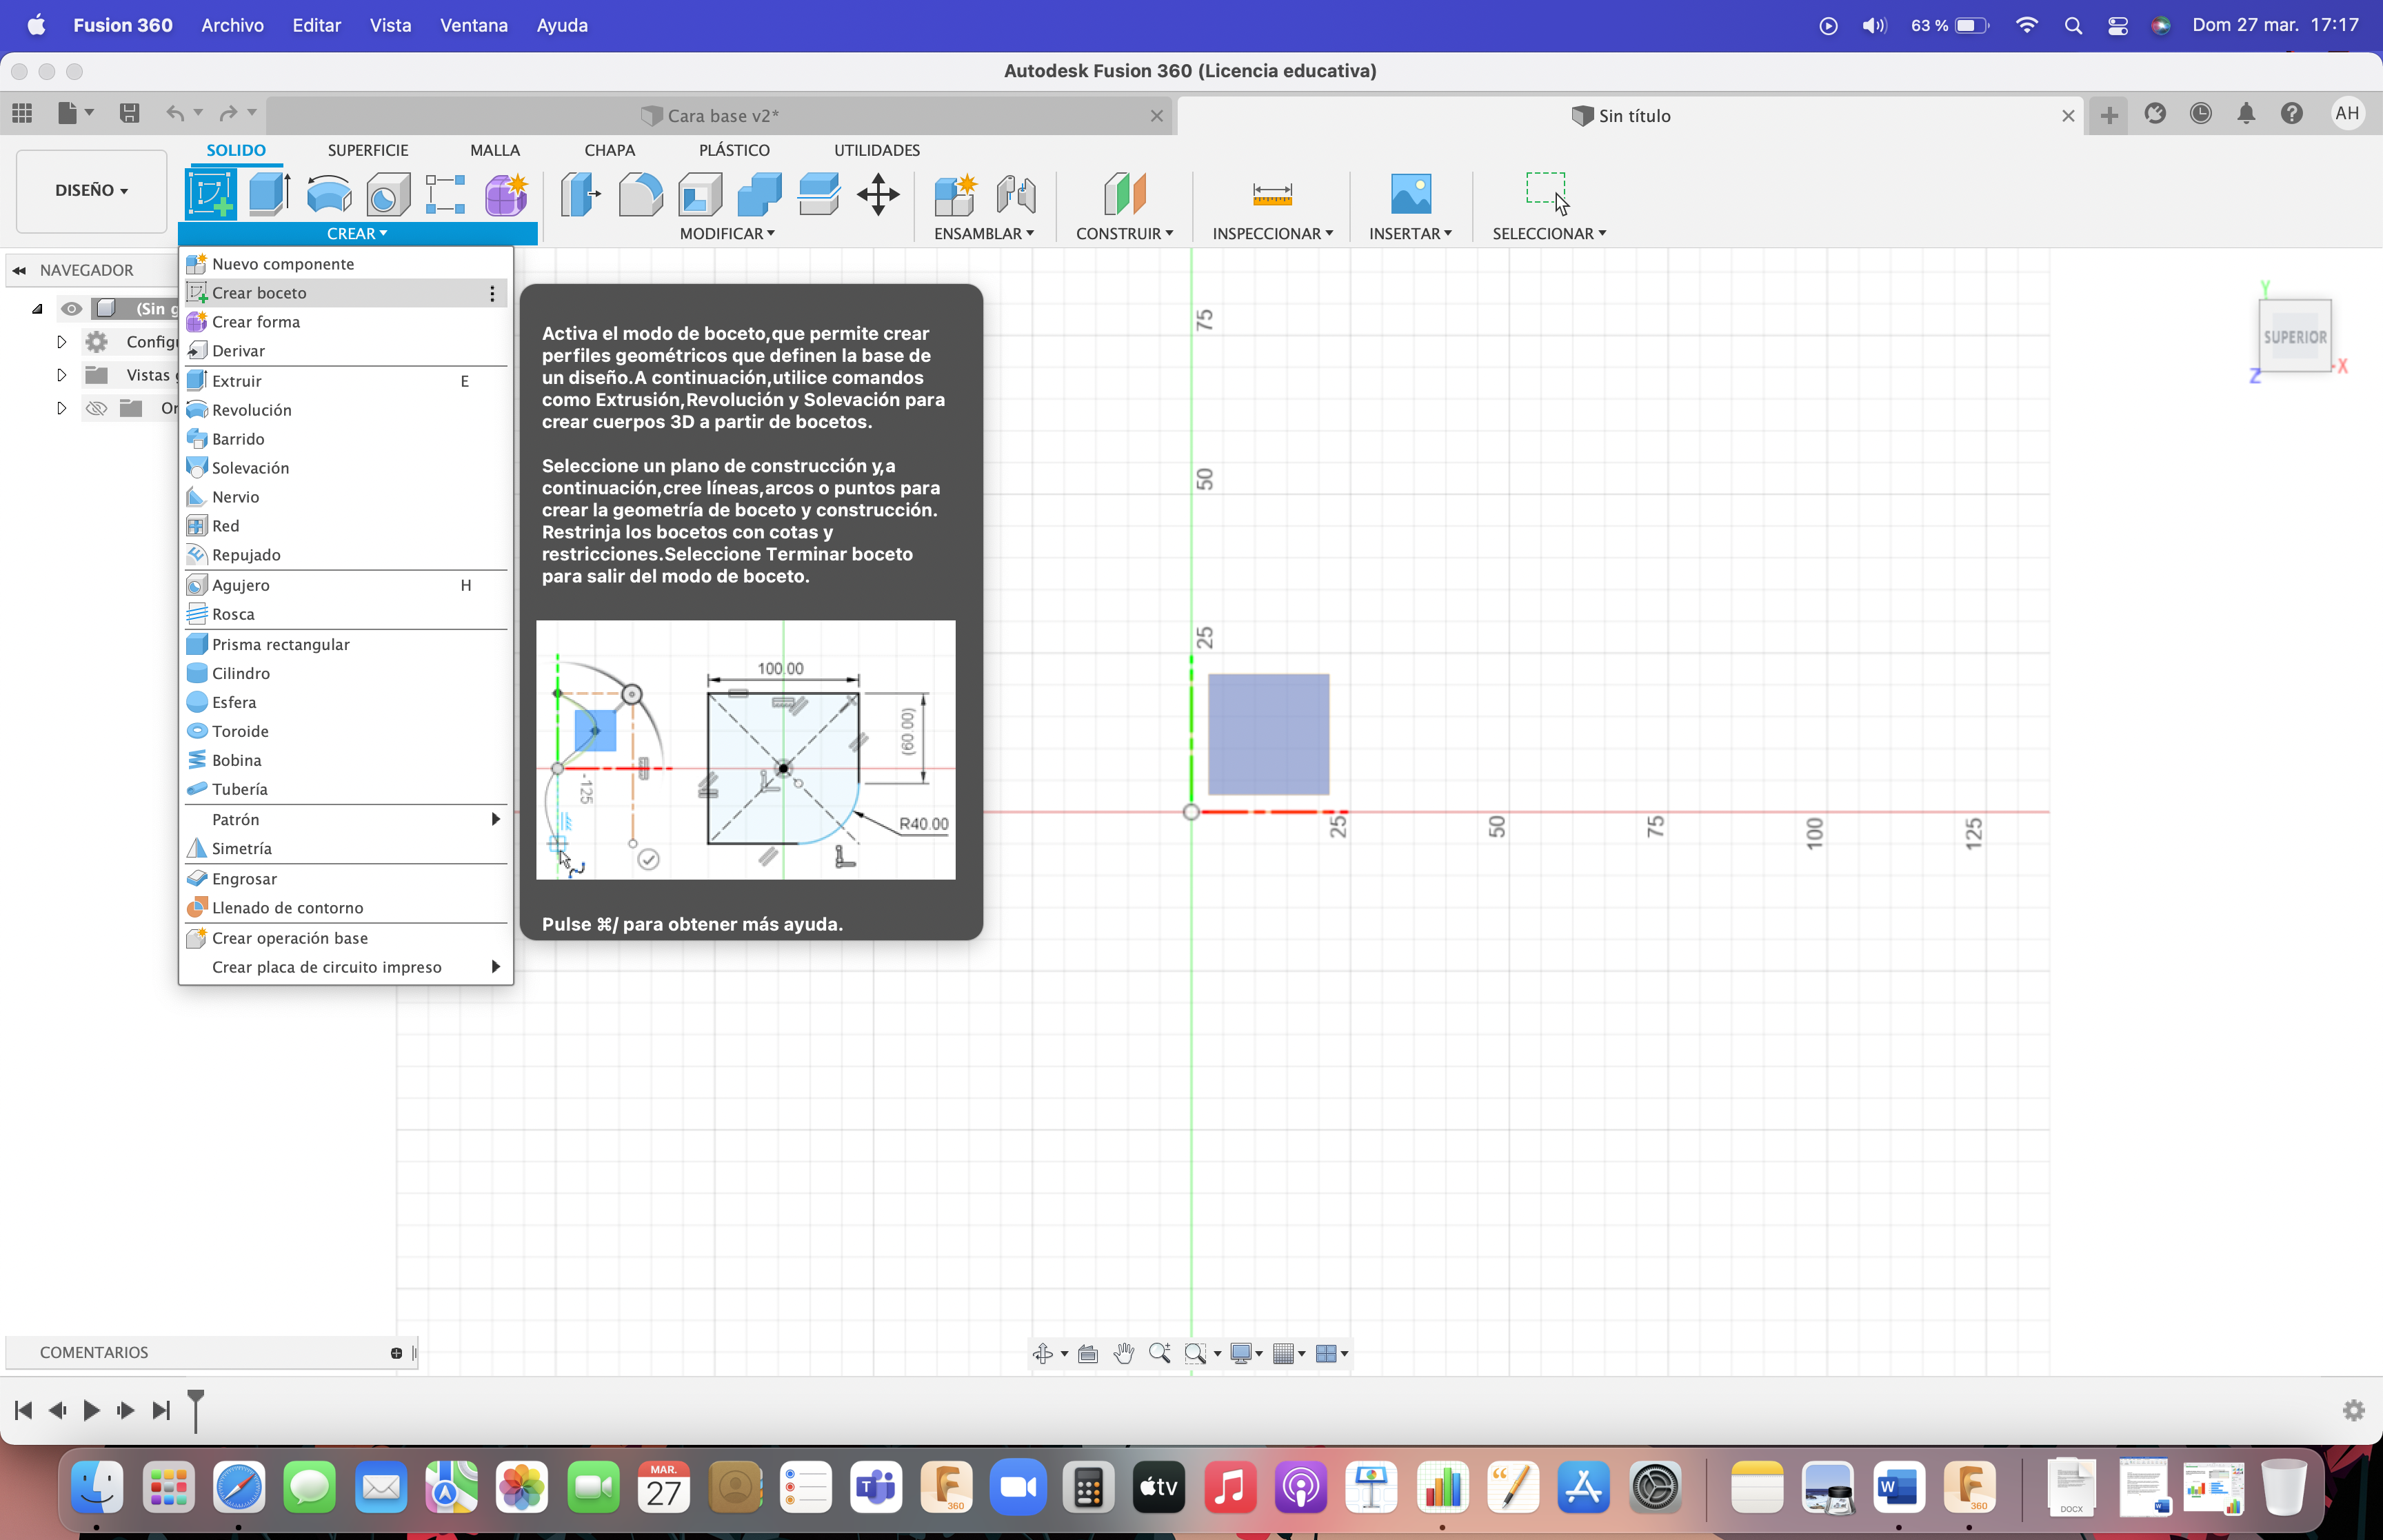The width and height of the screenshot is (2383, 1540).
Task: Click the Move/Copy arrows icon
Action: (x=878, y=193)
